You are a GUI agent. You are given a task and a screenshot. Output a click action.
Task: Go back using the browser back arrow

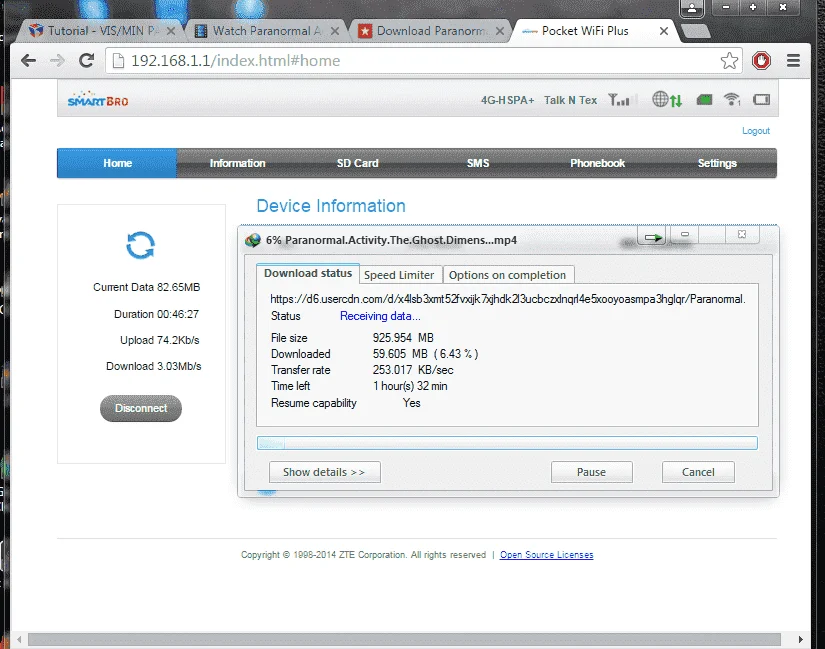click(28, 61)
